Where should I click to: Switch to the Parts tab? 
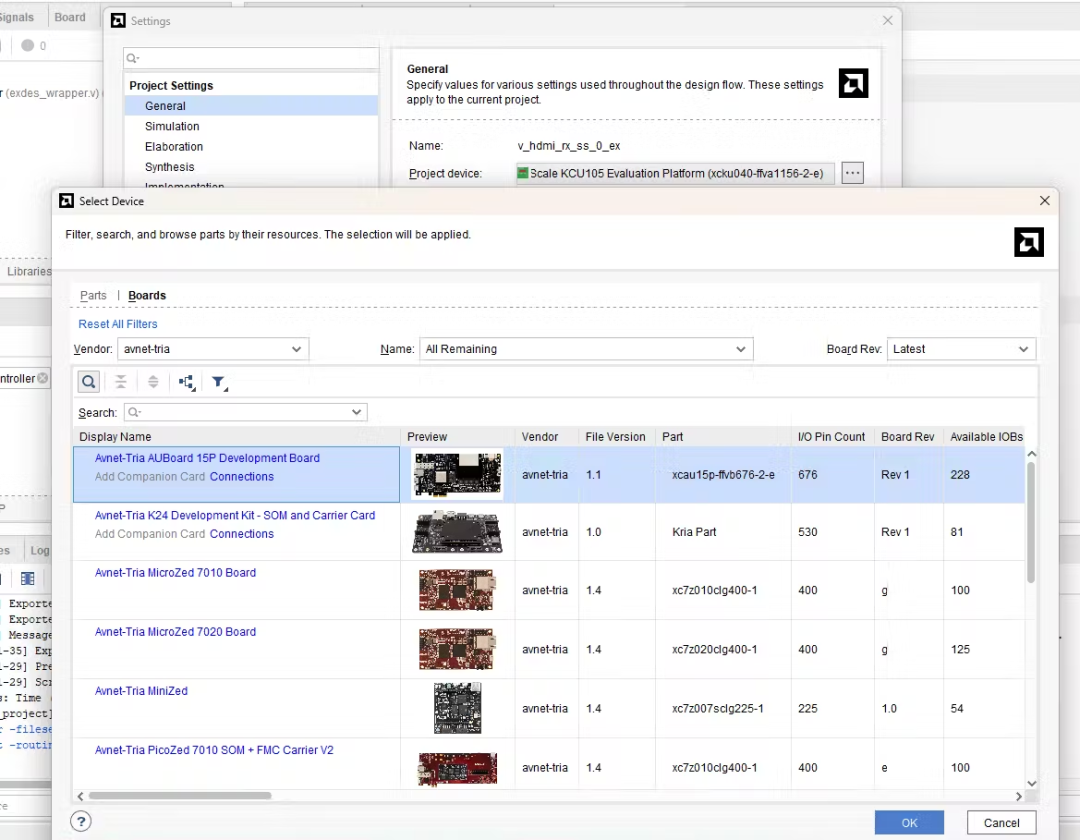(93, 295)
